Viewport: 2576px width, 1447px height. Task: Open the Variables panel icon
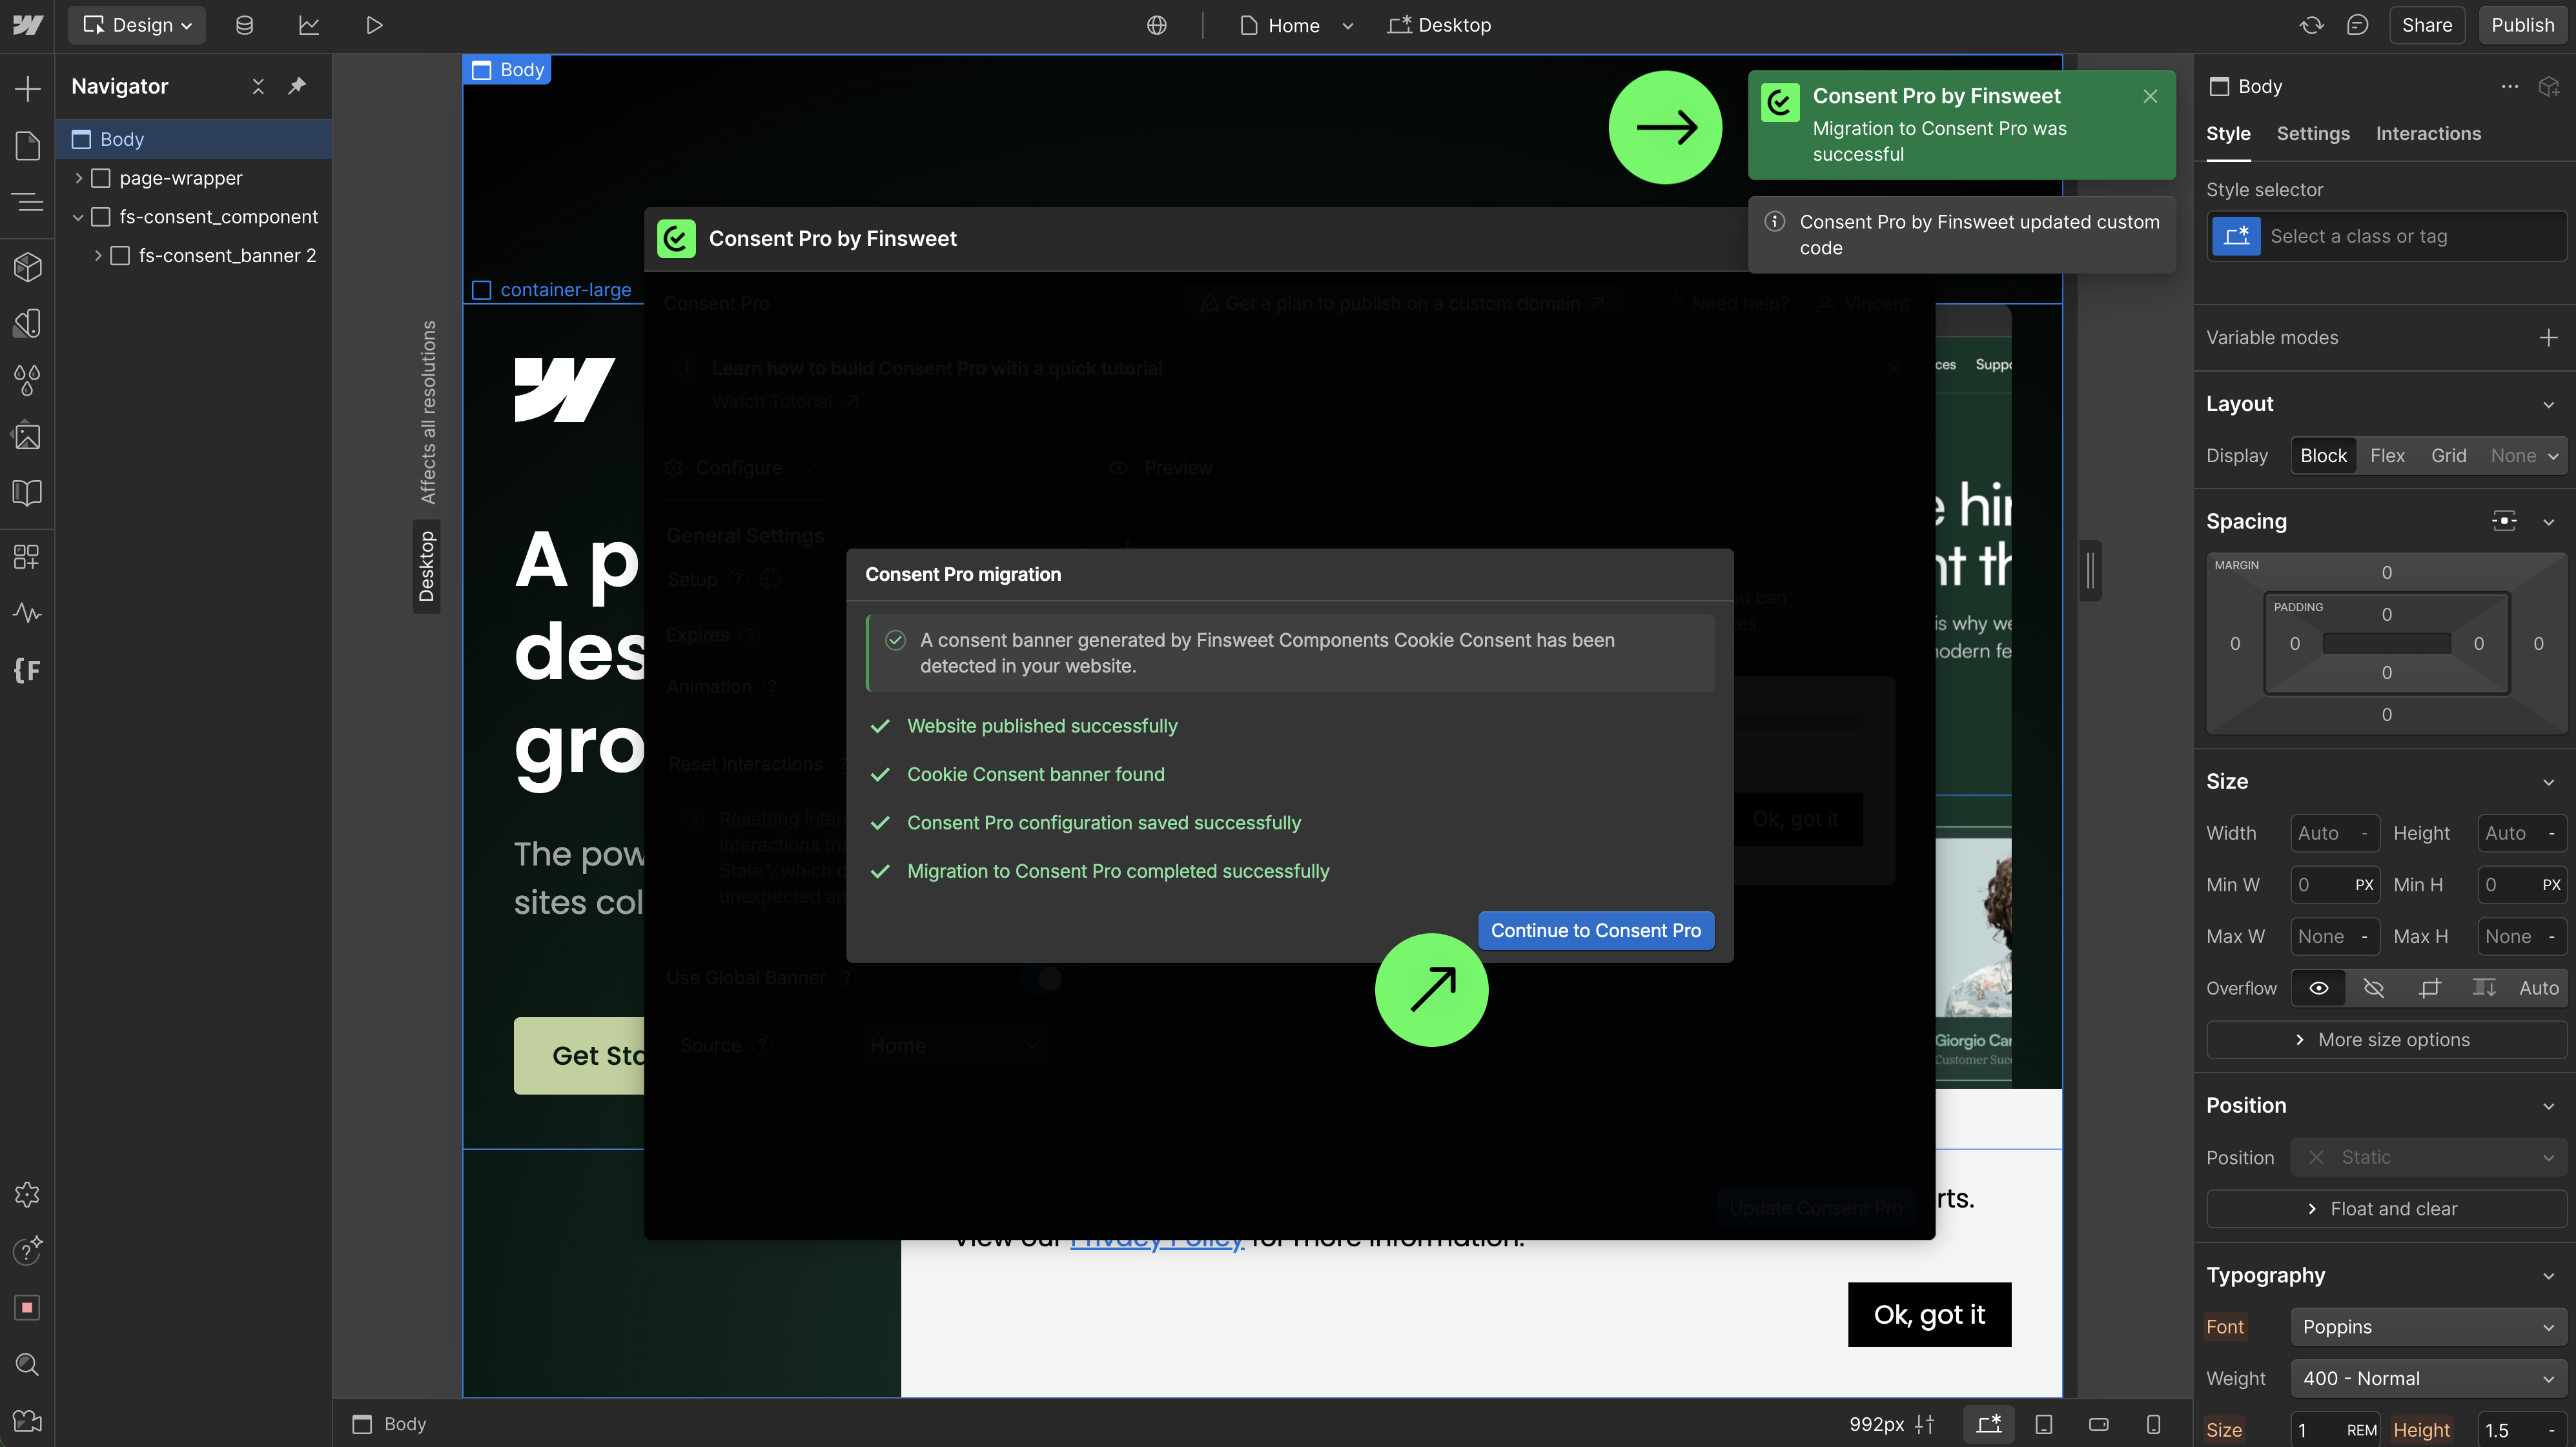click(x=27, y=323)
